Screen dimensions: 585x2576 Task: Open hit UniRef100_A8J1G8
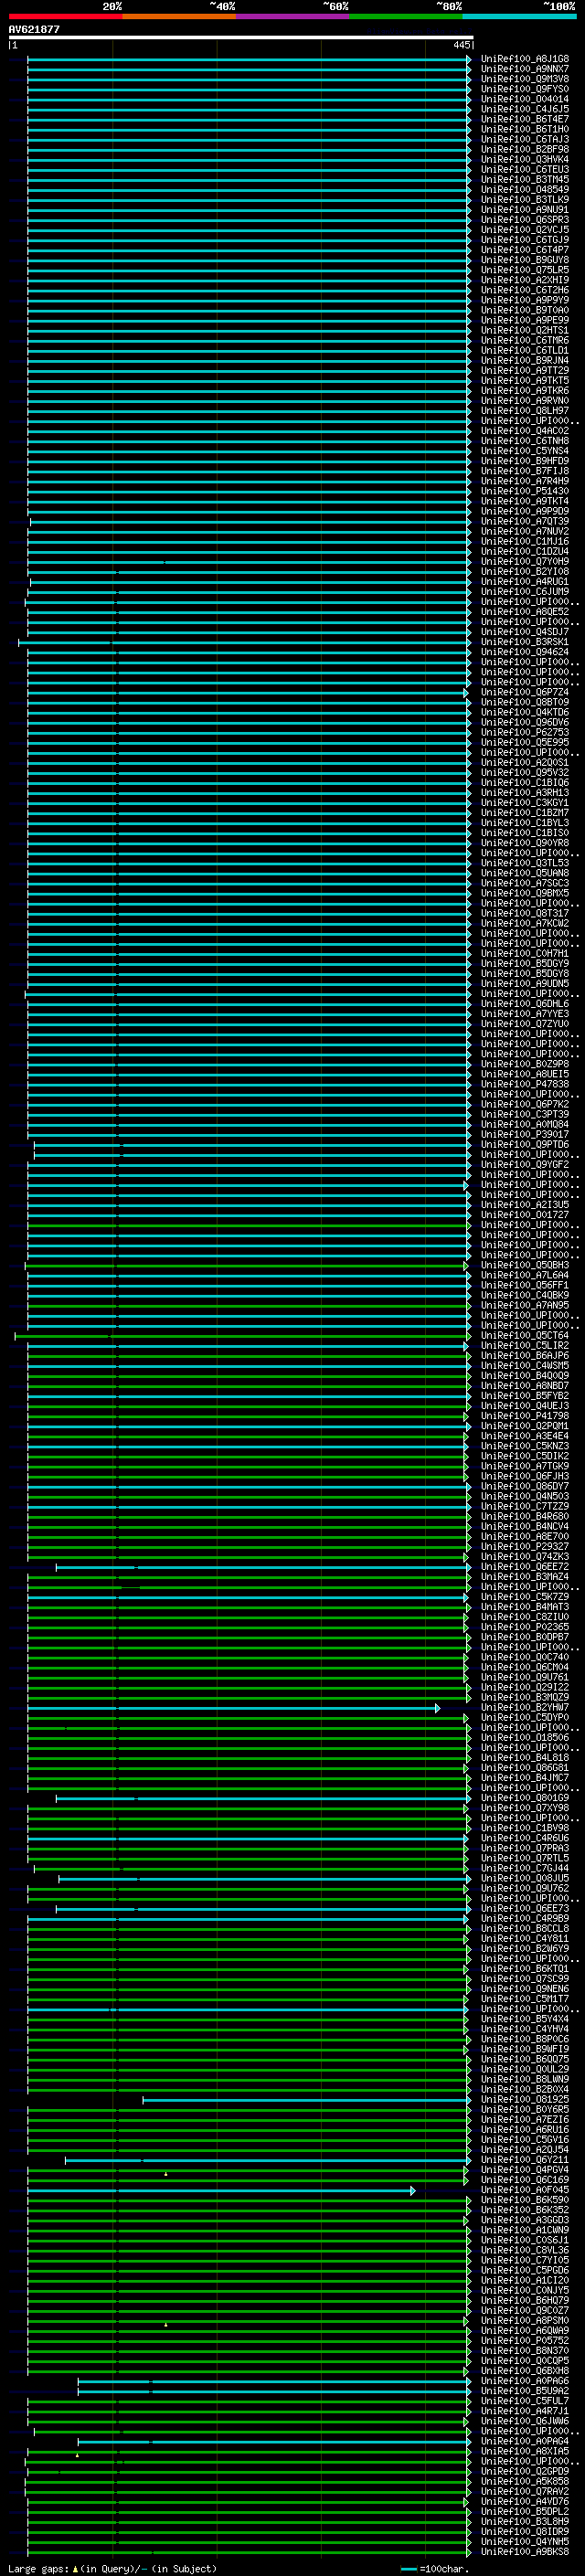(x=525, y=59)
